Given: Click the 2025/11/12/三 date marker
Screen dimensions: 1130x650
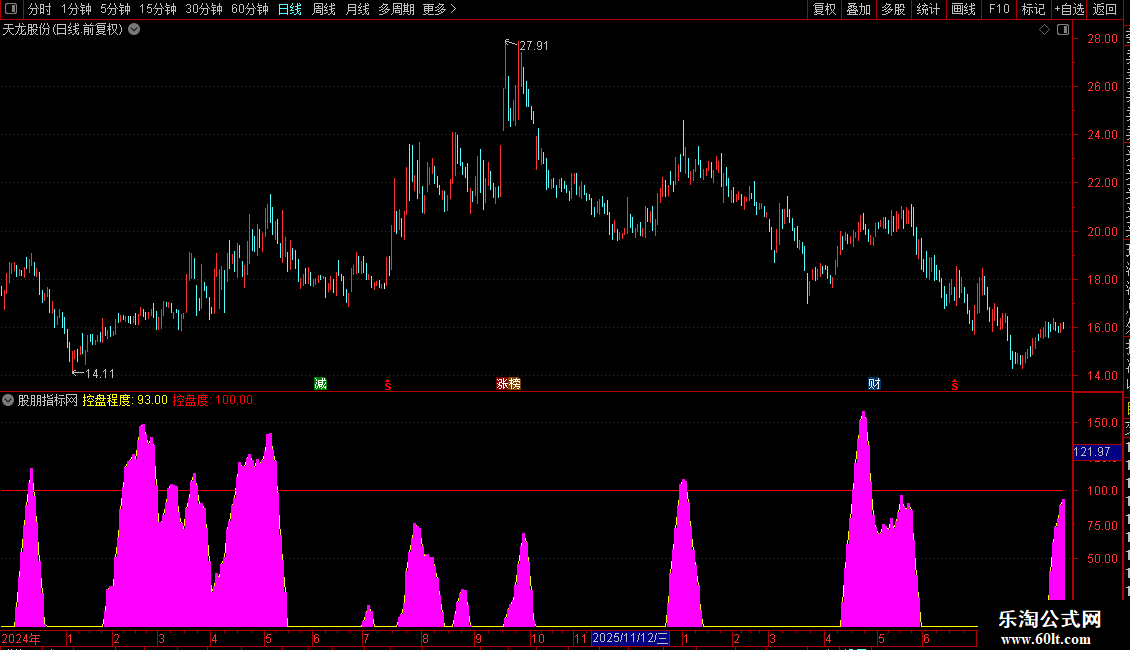Looking at the screenshot, I should tap(630, 638).
